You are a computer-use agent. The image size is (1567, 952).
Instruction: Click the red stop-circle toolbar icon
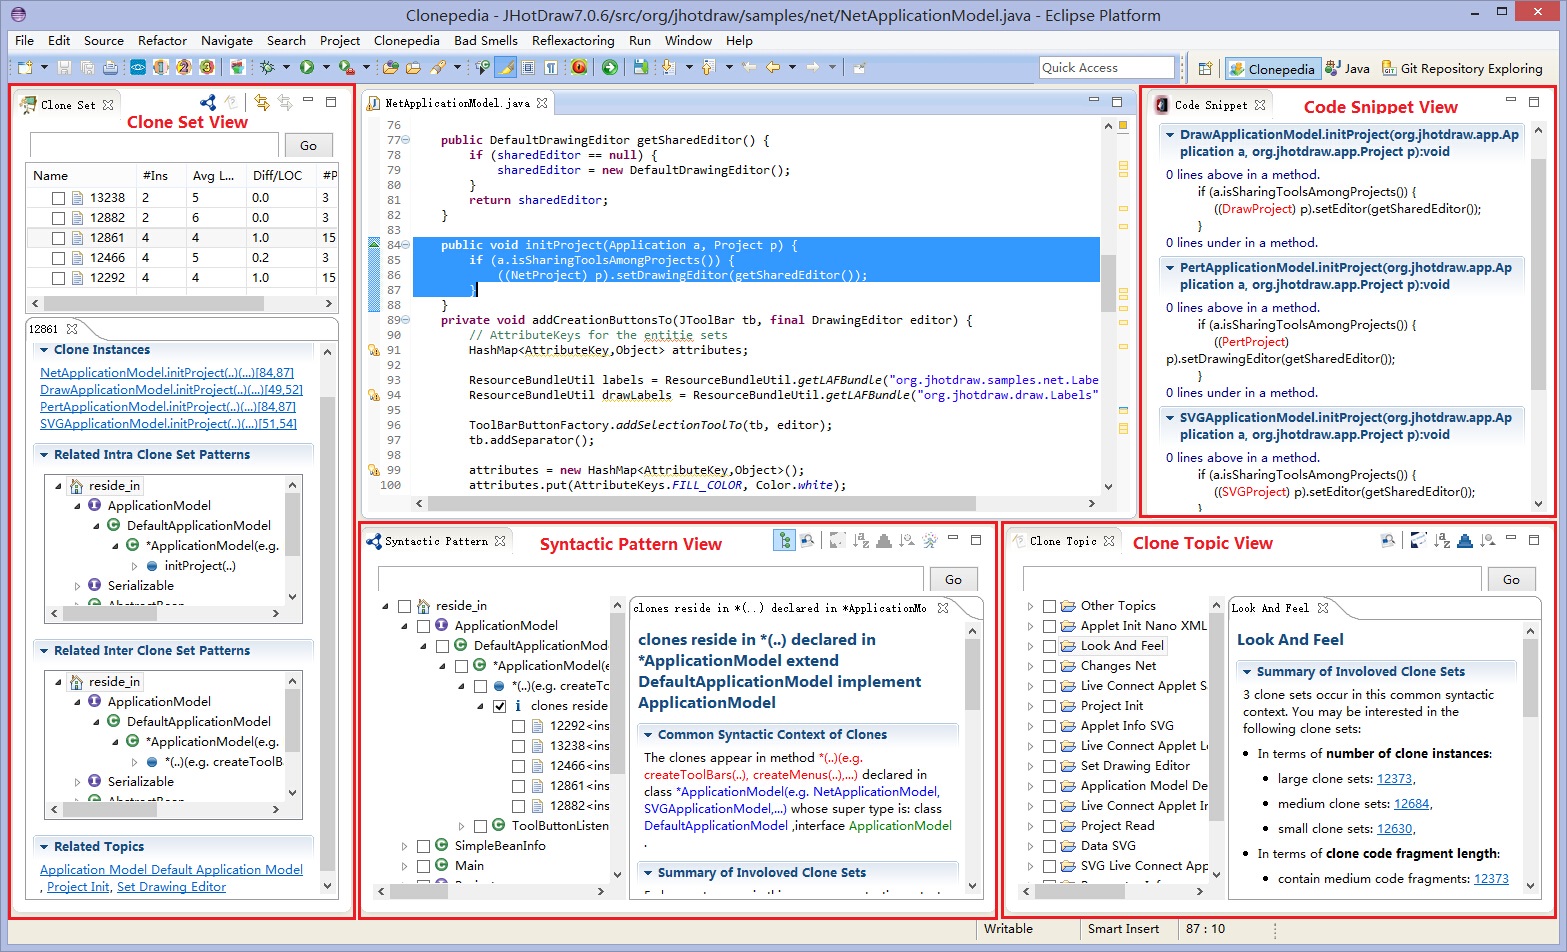coord(579,67)
